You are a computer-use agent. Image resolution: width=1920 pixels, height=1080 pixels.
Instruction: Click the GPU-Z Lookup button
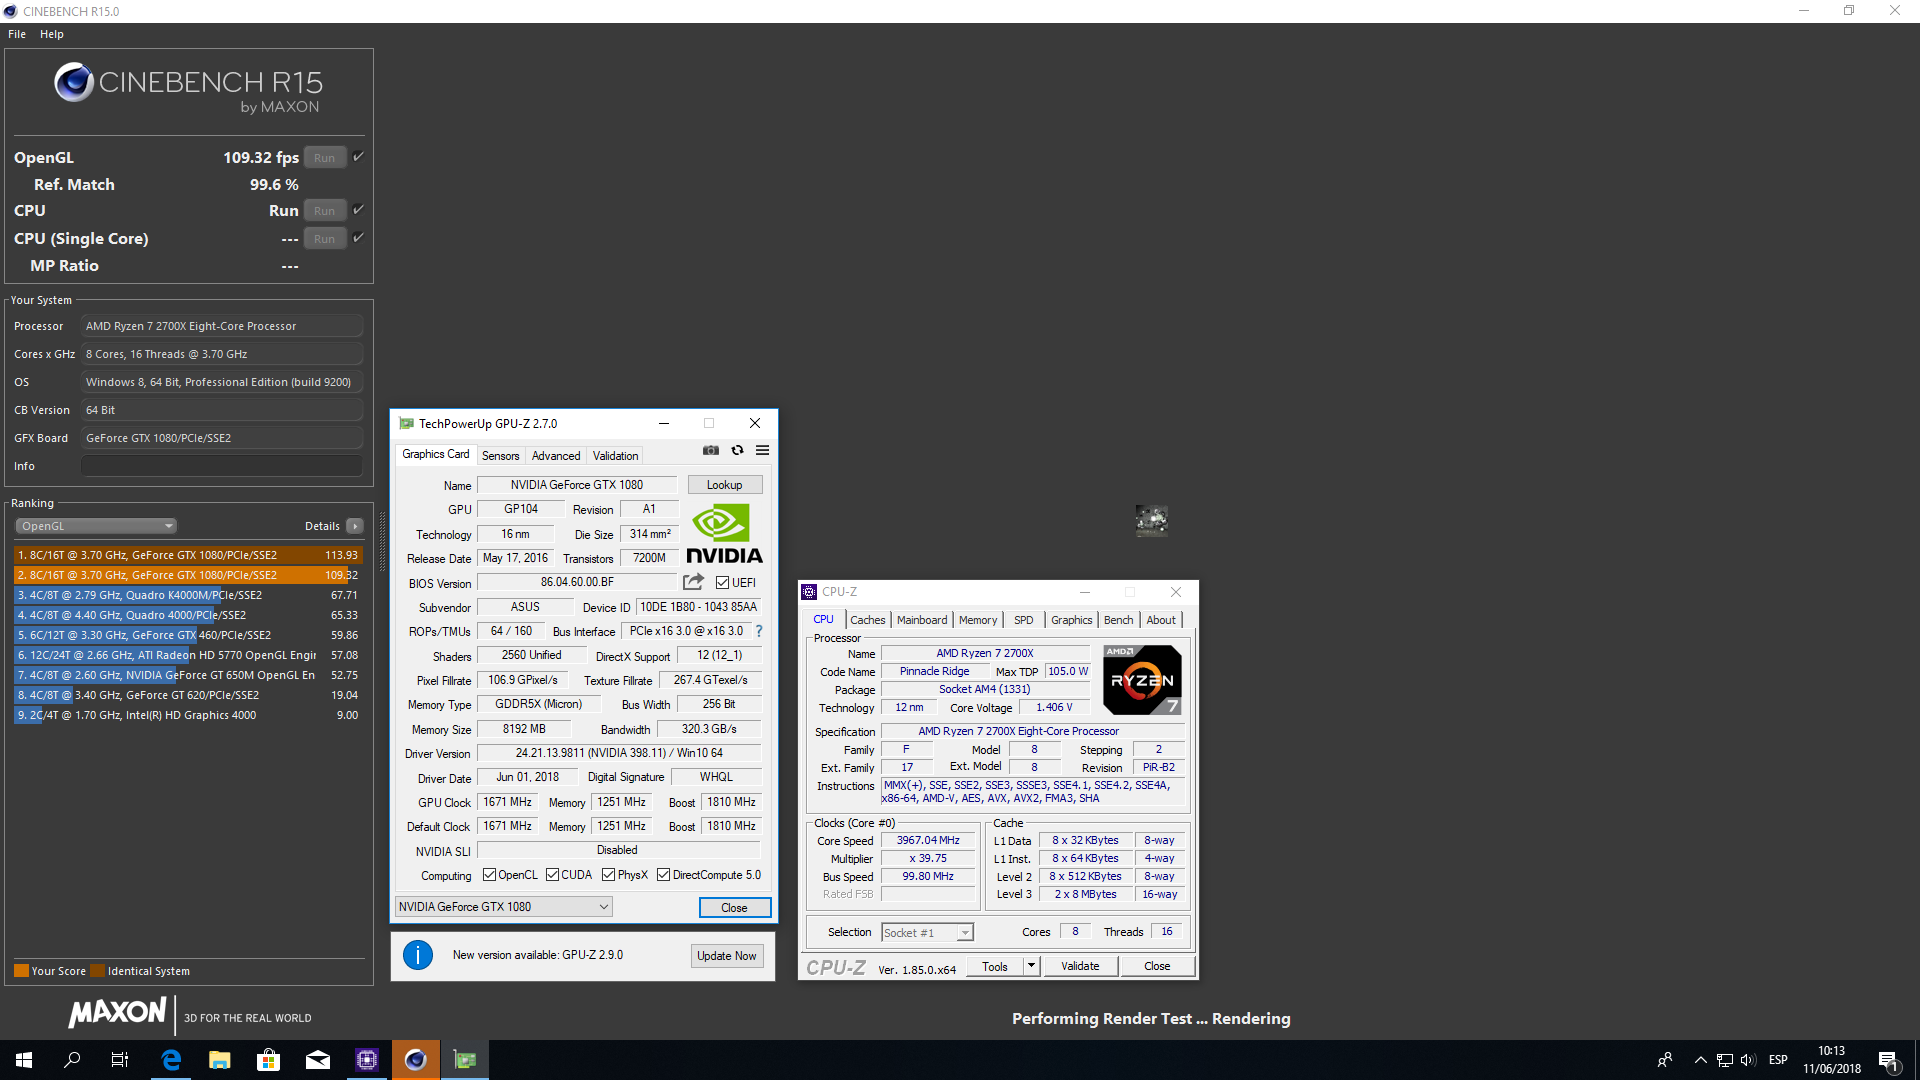tap(725, 485)
